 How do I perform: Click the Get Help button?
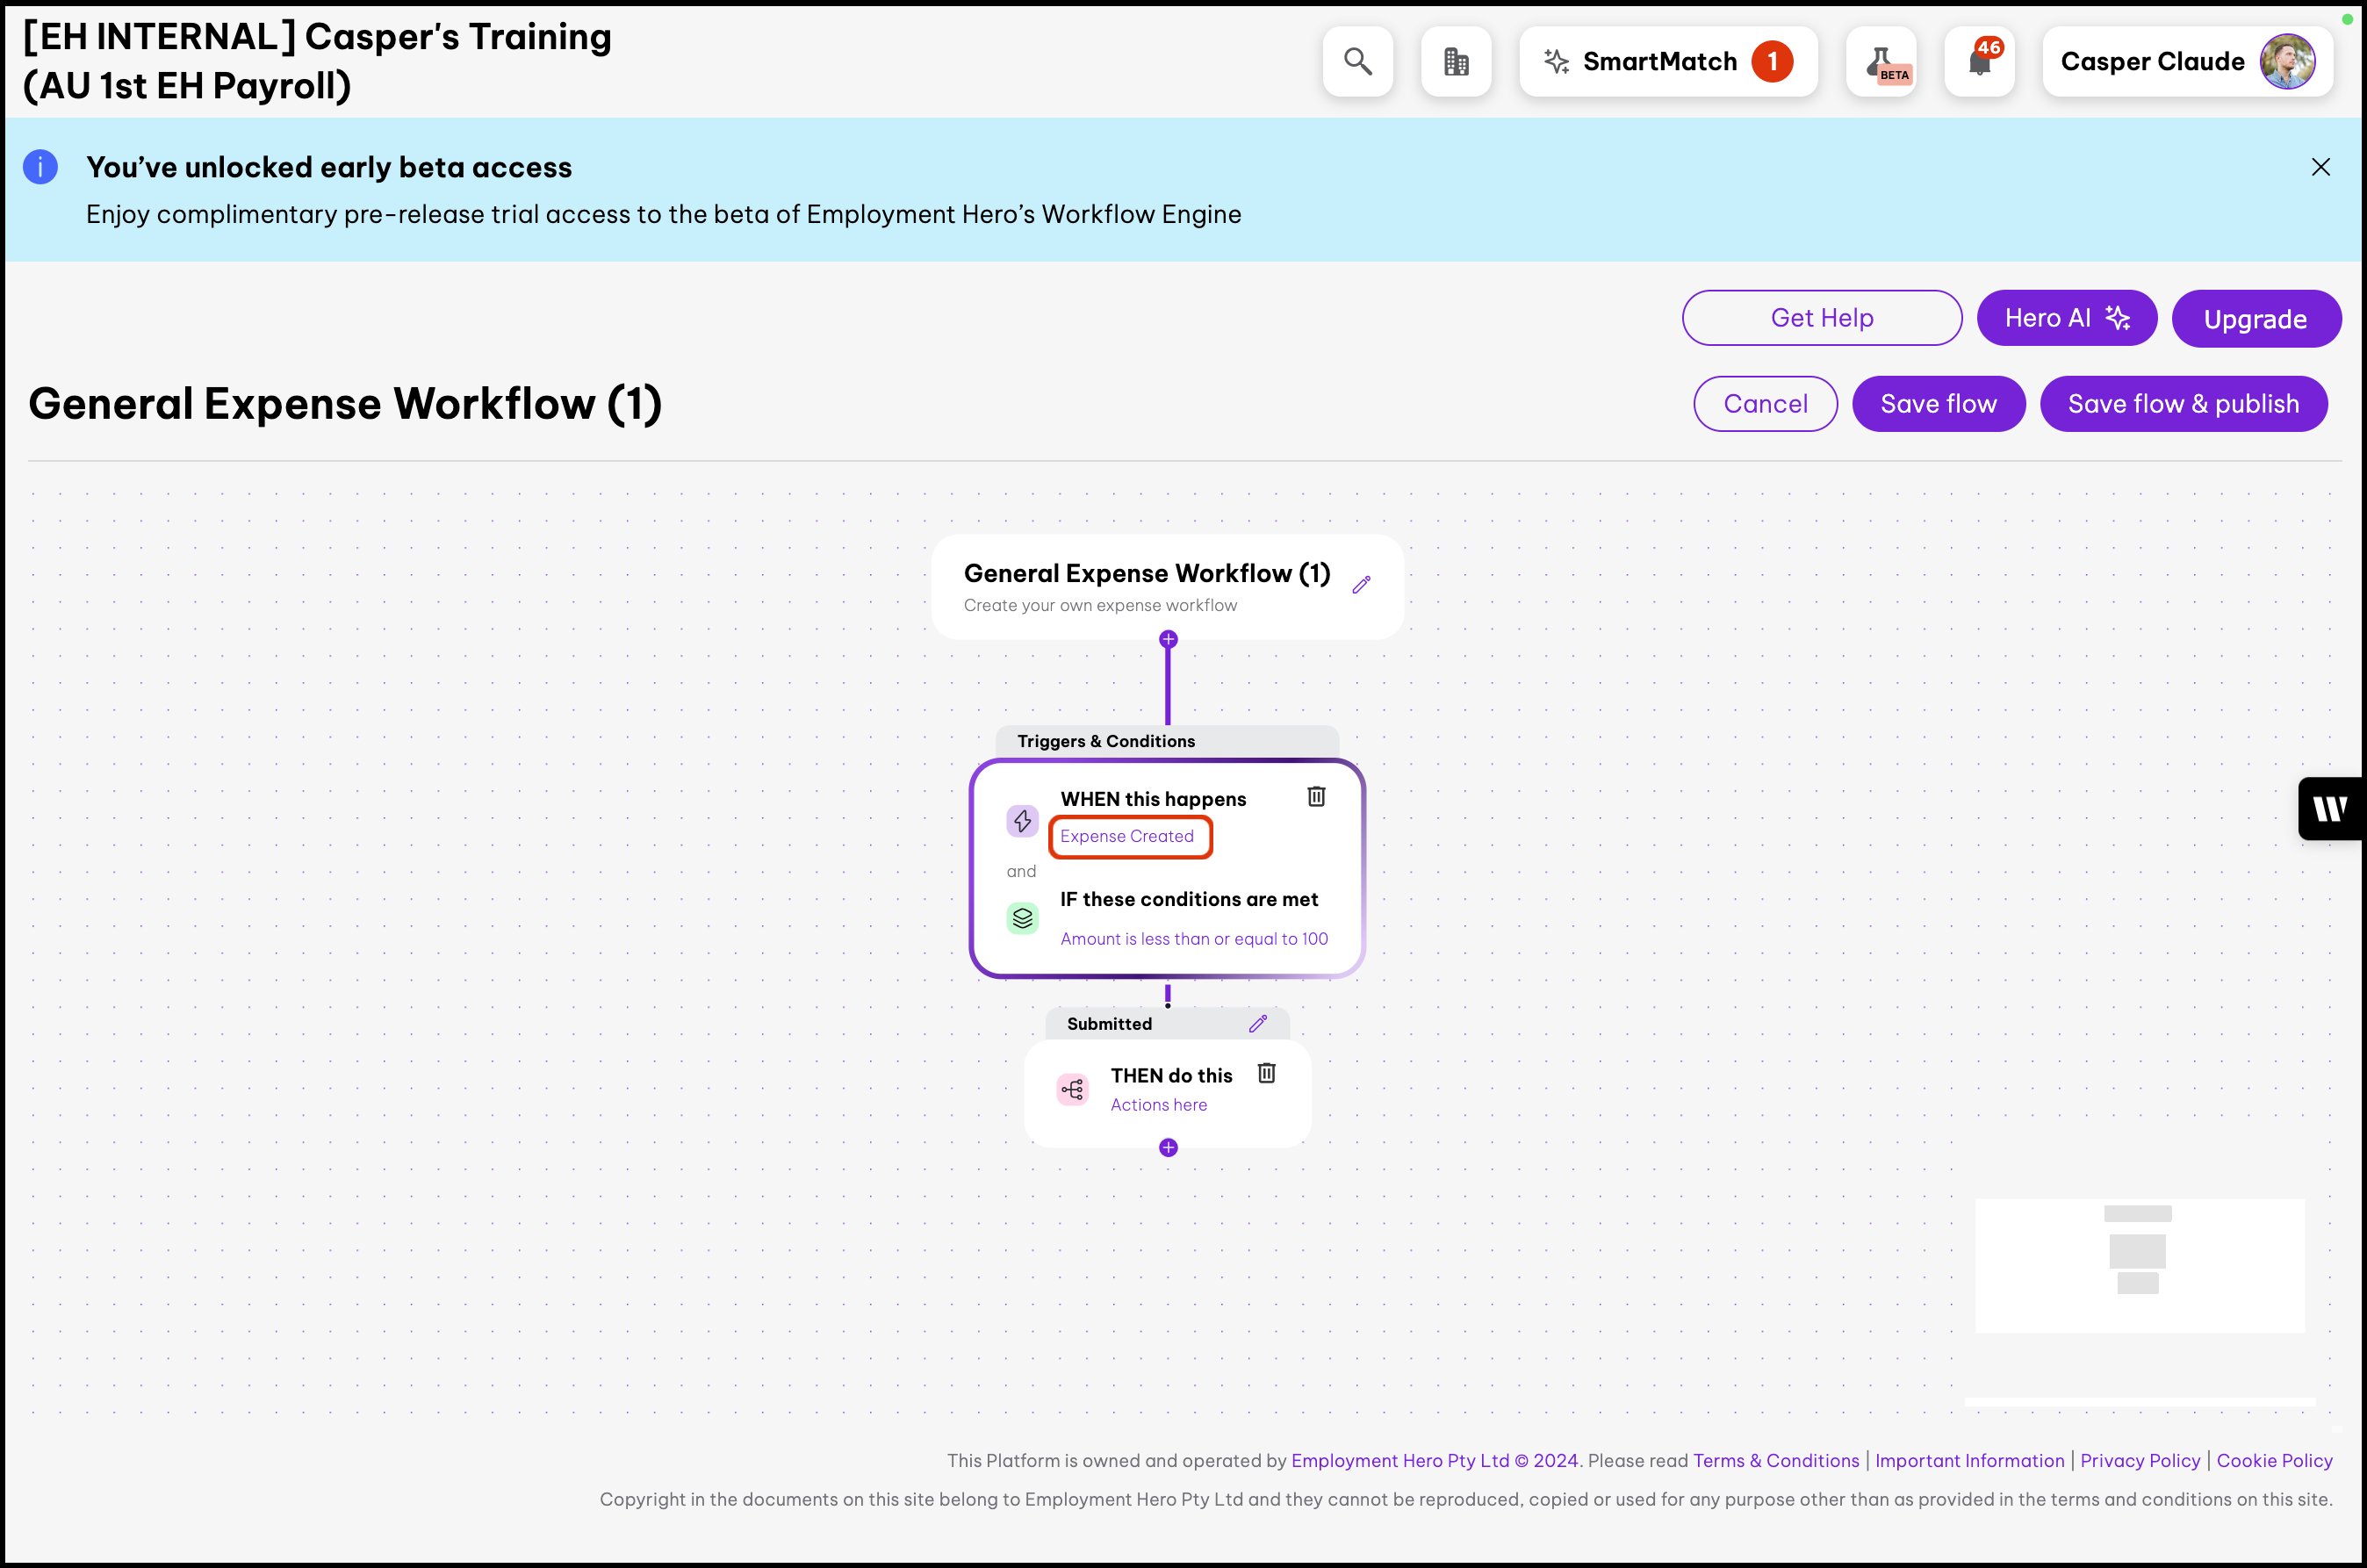1821,318
